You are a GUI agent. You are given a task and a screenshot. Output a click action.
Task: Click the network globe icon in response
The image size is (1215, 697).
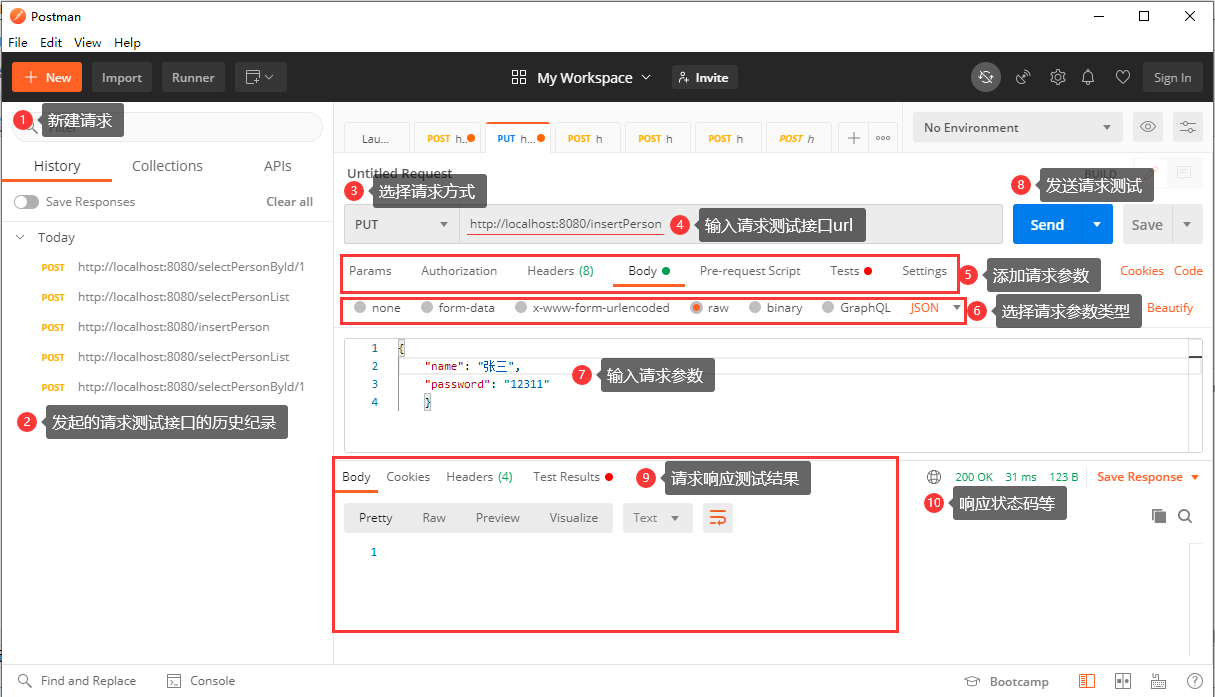[x=934, y=477]
